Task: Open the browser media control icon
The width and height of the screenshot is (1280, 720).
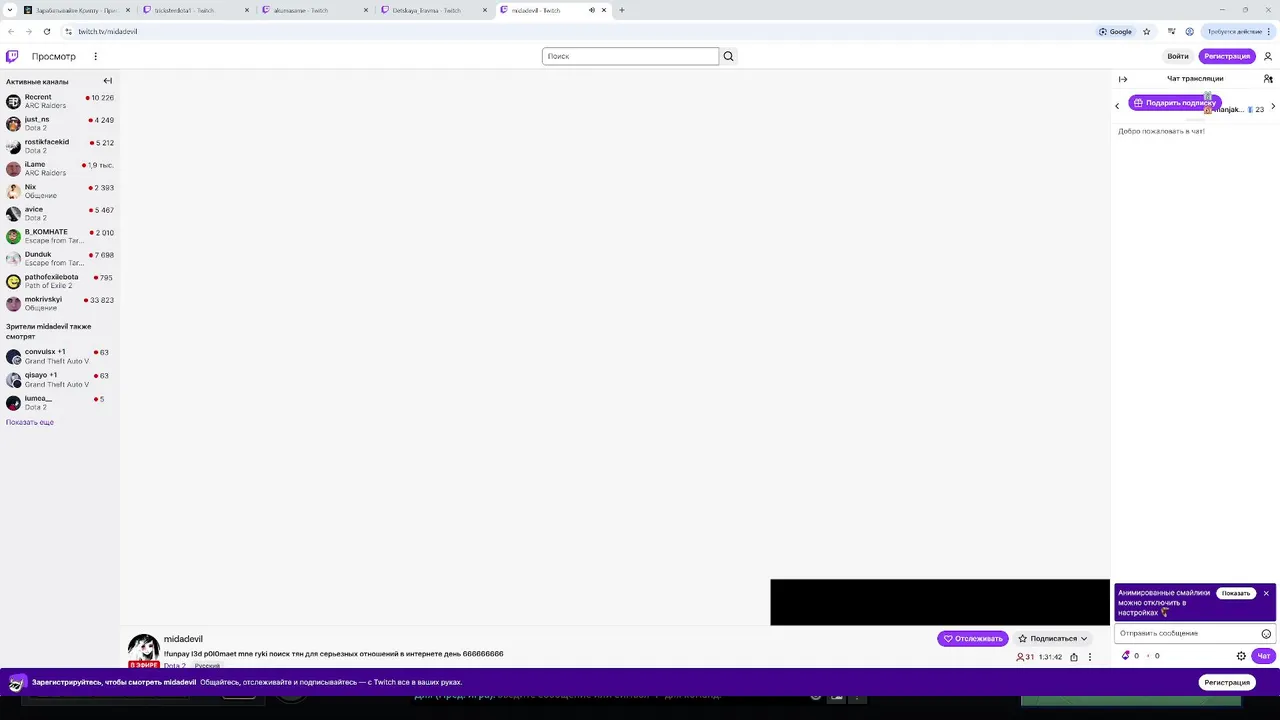Action: [x=1172, y=31]
